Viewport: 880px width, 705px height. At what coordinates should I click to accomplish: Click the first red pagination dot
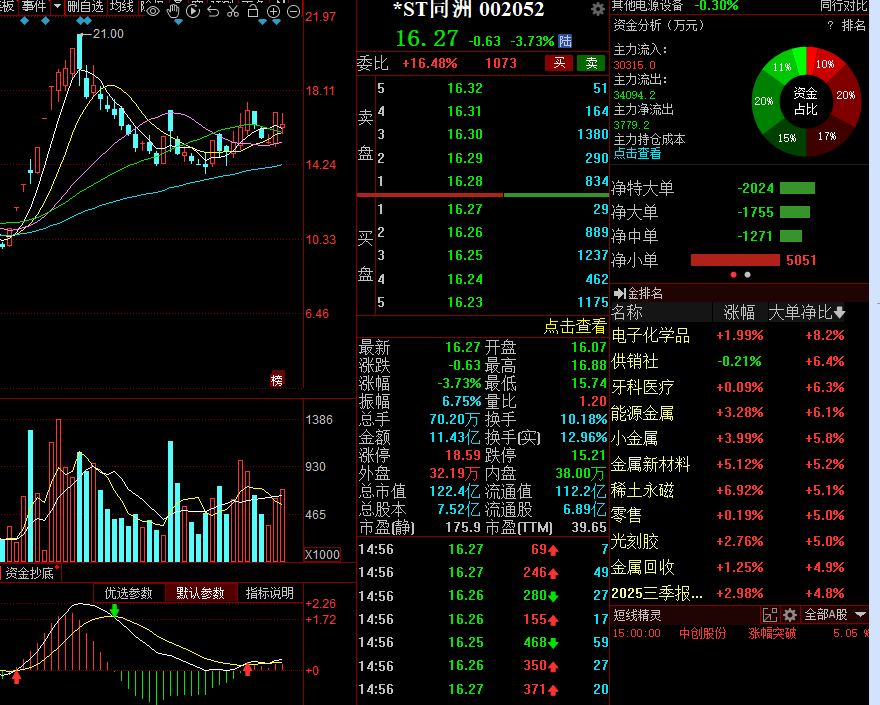point(734,274)
